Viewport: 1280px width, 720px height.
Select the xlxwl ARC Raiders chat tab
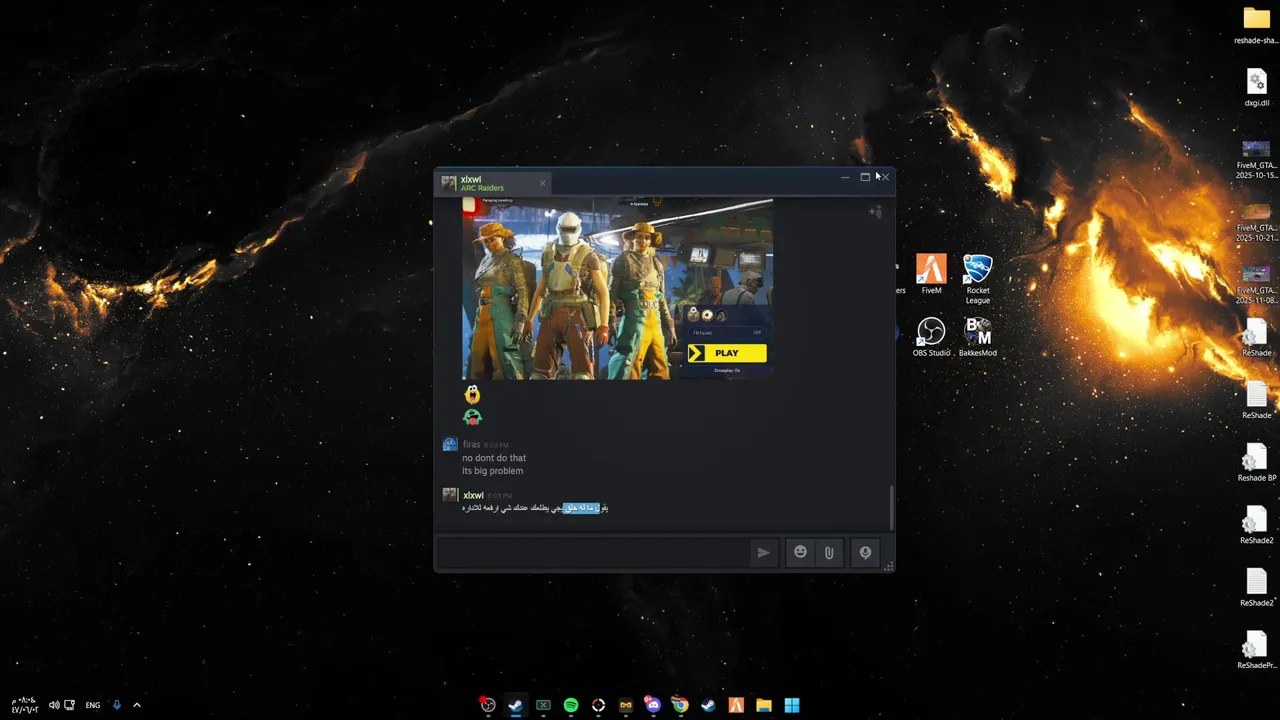click(x=495, y=183)
